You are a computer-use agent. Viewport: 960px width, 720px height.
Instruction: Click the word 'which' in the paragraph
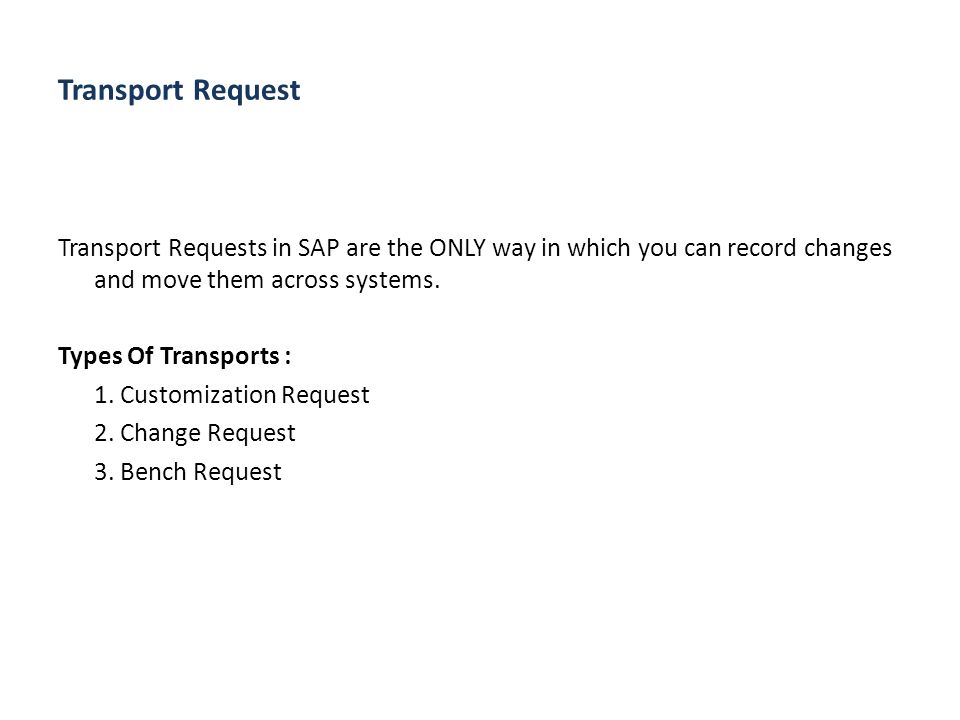coord(599,248)
